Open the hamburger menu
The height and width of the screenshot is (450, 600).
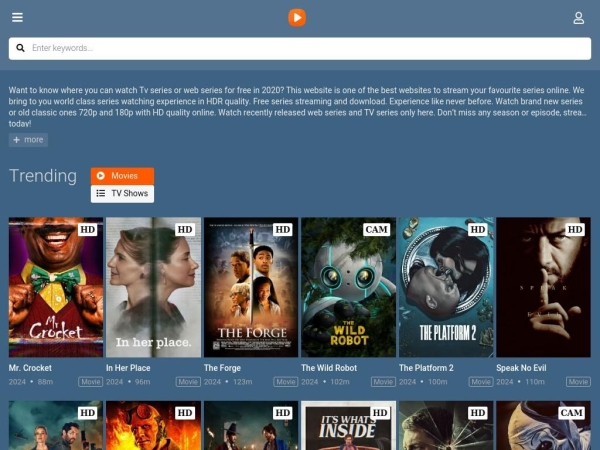coord(17,17)
